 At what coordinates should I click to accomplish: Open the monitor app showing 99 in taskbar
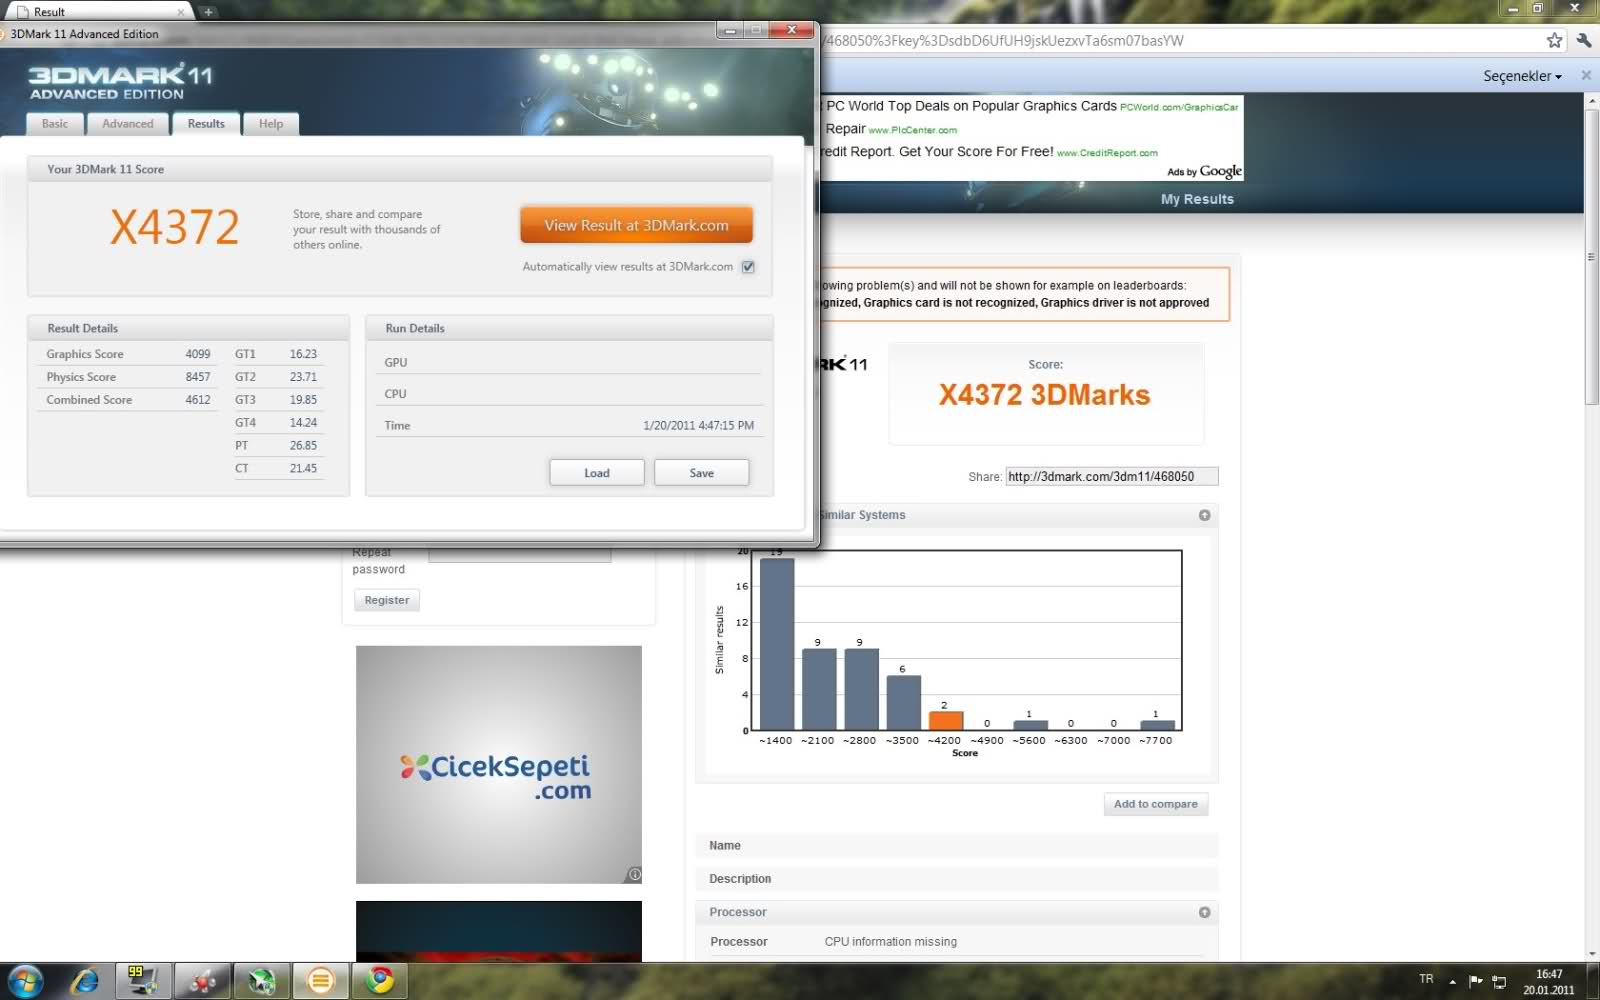click(x=144, y=981)
